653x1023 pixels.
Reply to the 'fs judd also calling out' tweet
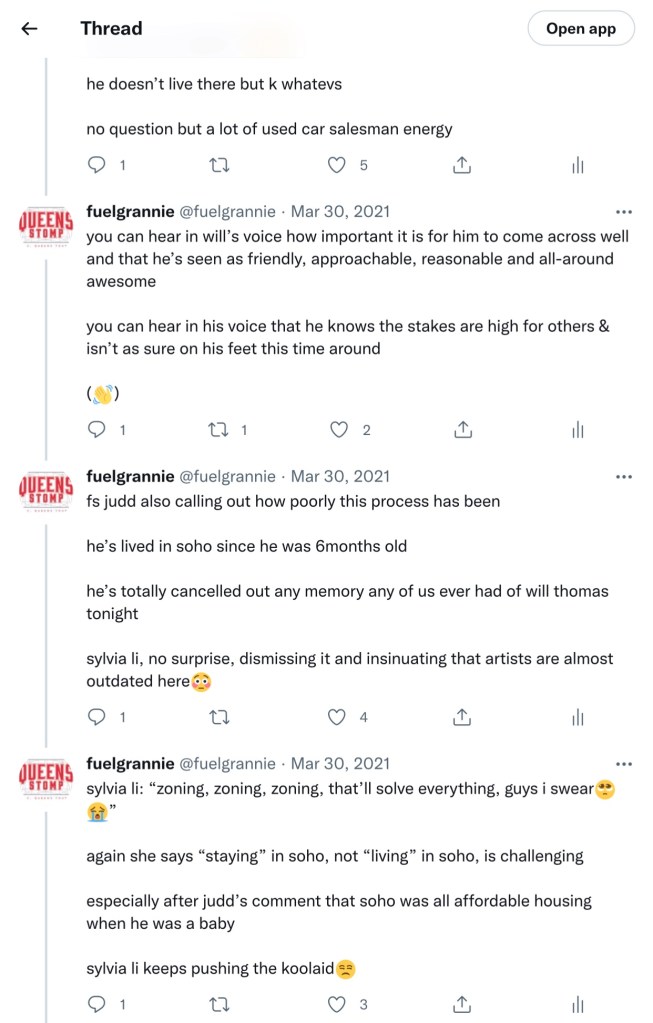(x=97, y=717)
